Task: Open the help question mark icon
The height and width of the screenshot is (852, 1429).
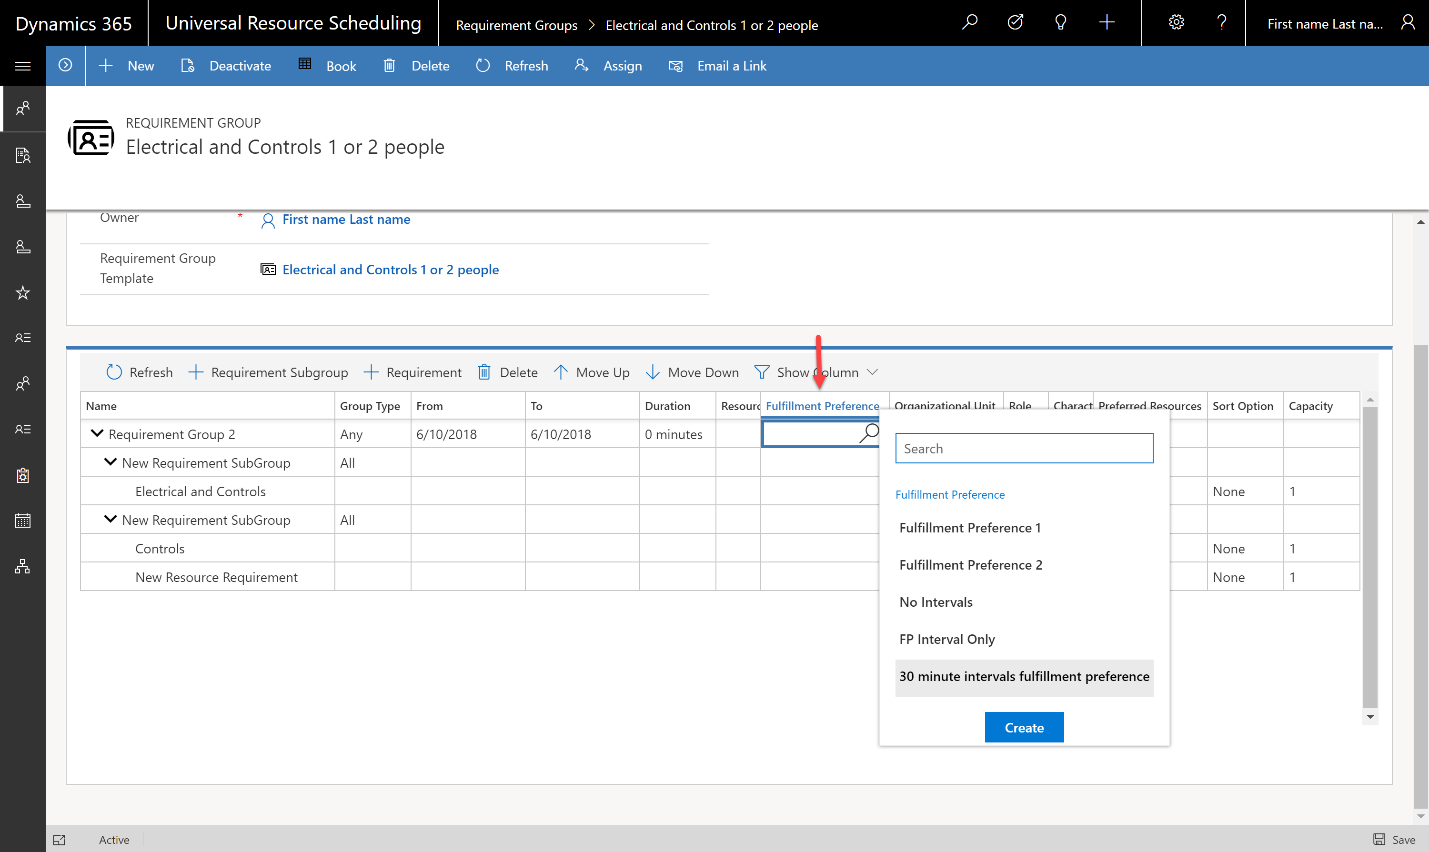Action: 1221,22
